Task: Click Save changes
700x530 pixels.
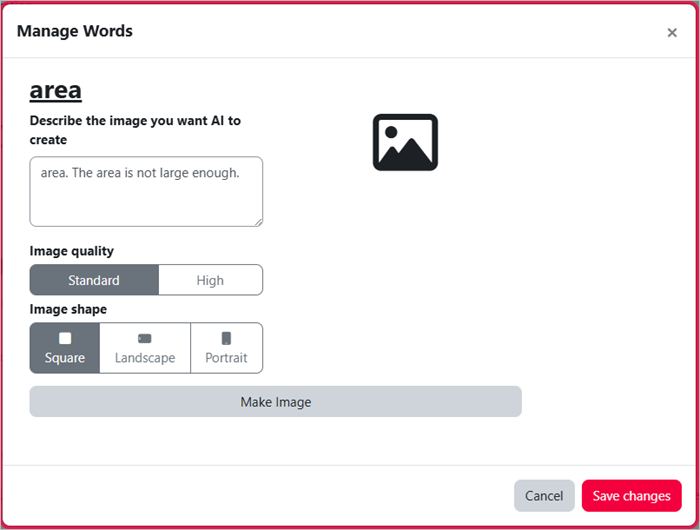Action: (x=631, y=496)
